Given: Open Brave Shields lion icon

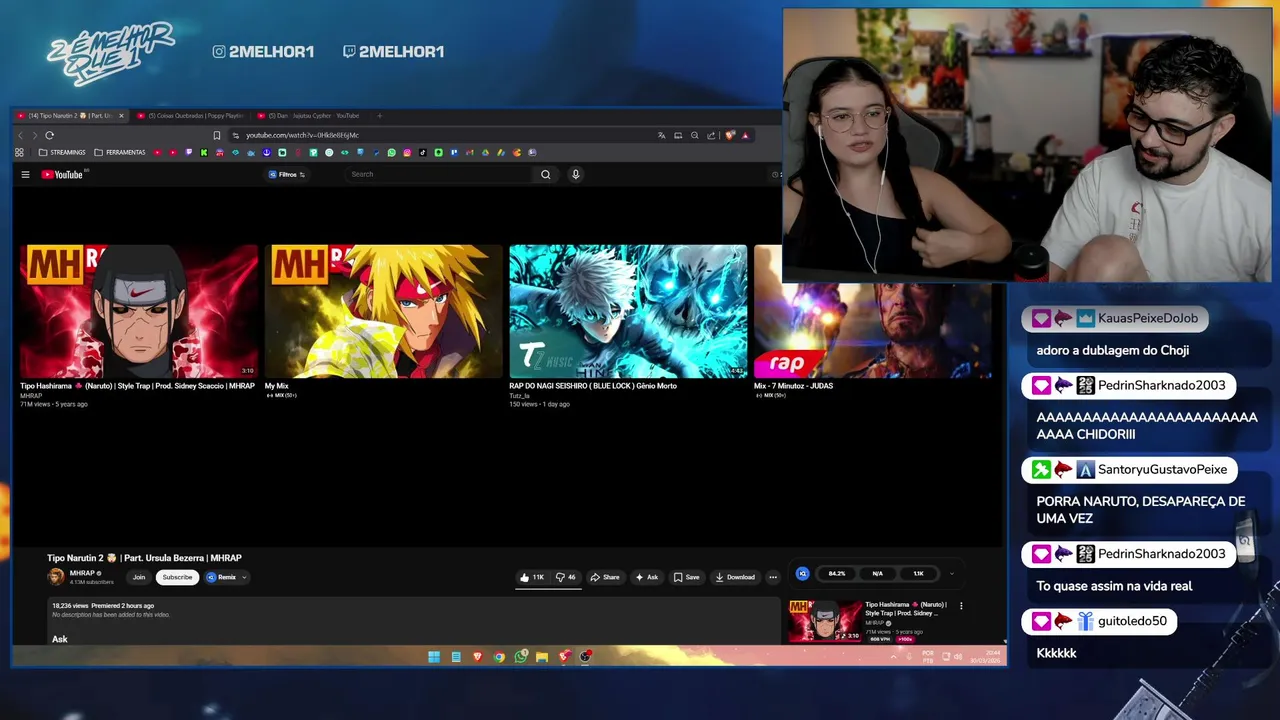Looking at the screenshot, I should click(729, 135).
